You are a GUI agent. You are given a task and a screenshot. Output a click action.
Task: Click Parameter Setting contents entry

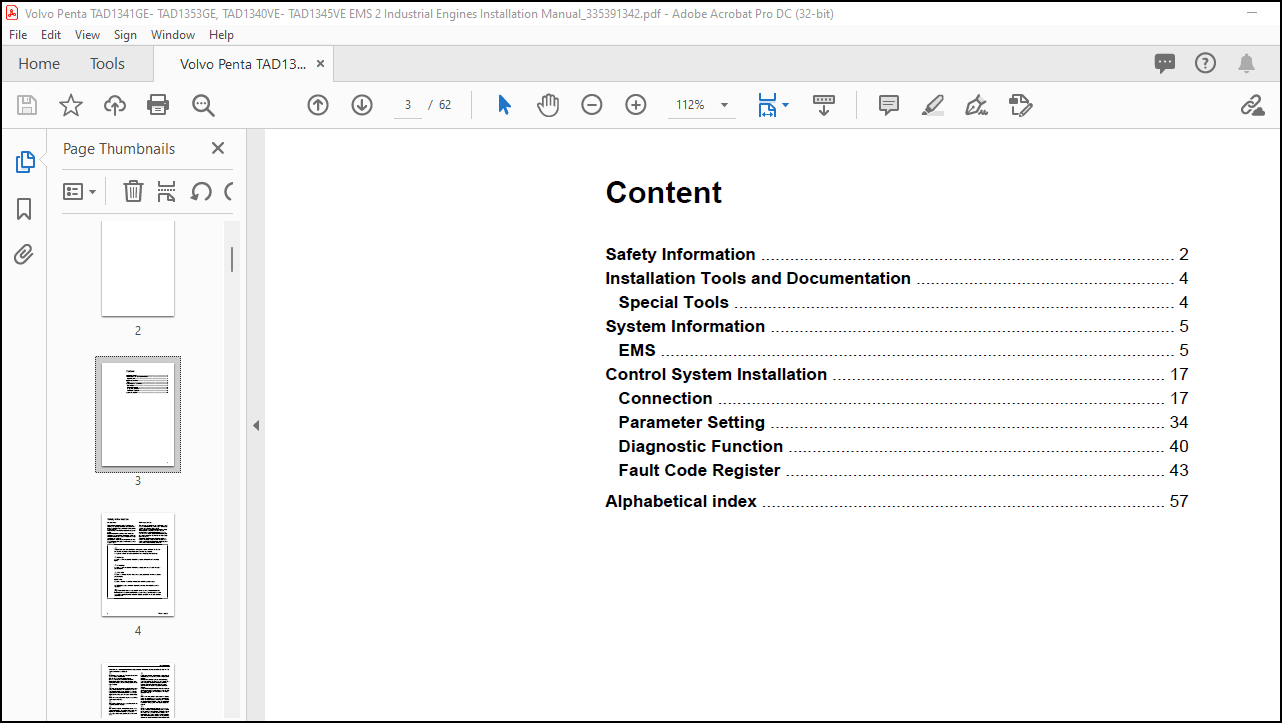[x=903, y=422]
